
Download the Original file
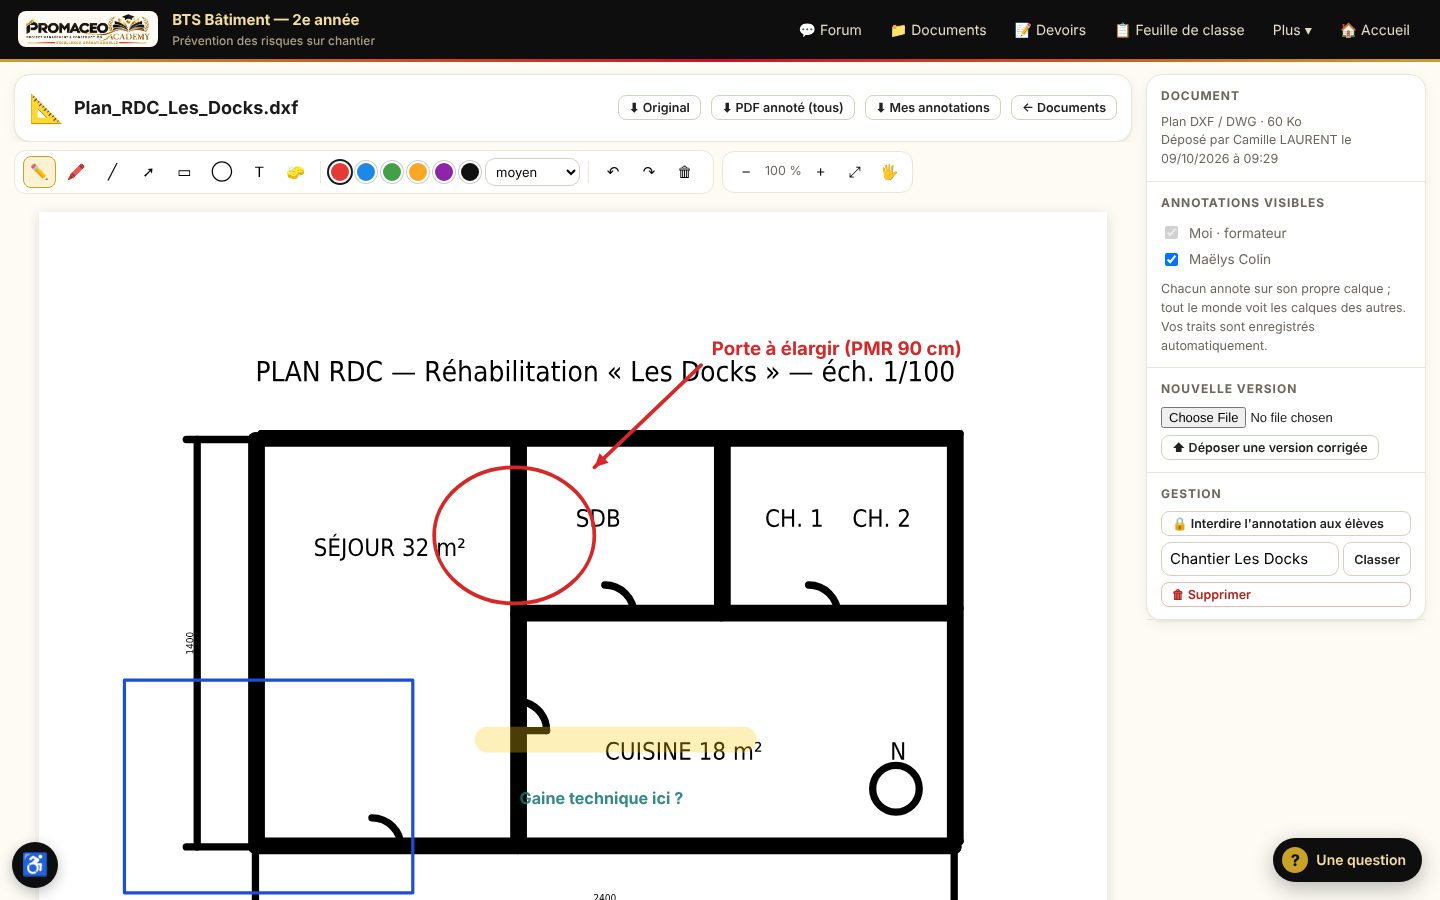pyautogui.click(x=660, y=108)
